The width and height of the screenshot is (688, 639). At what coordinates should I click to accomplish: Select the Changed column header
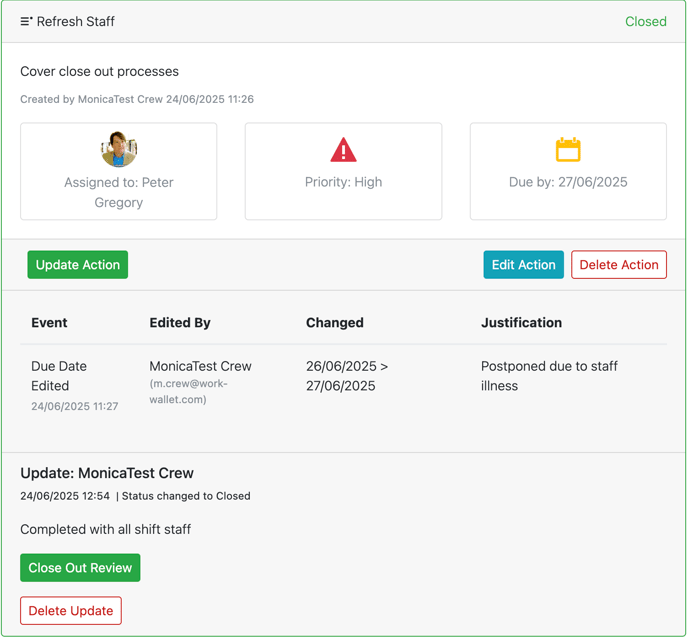pyautogui.click(x=335, y=323)
